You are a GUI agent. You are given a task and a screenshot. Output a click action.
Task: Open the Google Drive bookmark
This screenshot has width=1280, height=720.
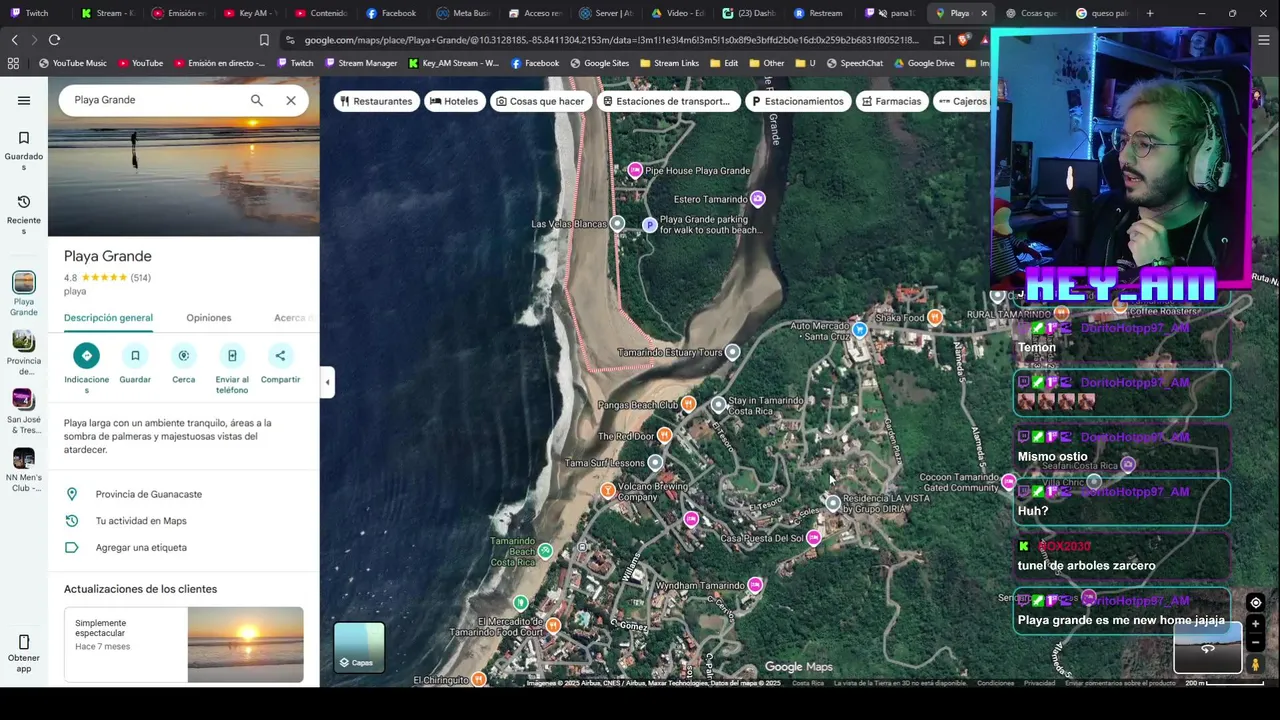tap(924, 63)
